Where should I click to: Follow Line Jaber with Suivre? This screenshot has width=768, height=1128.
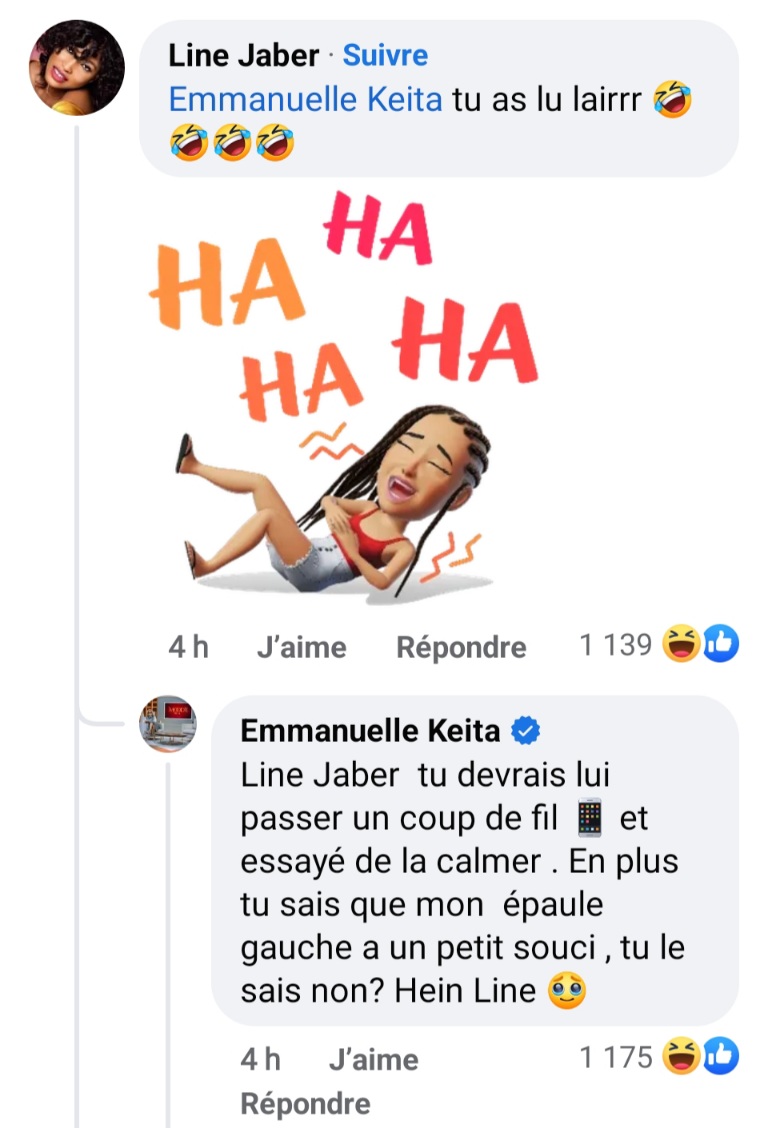point(385,55)
